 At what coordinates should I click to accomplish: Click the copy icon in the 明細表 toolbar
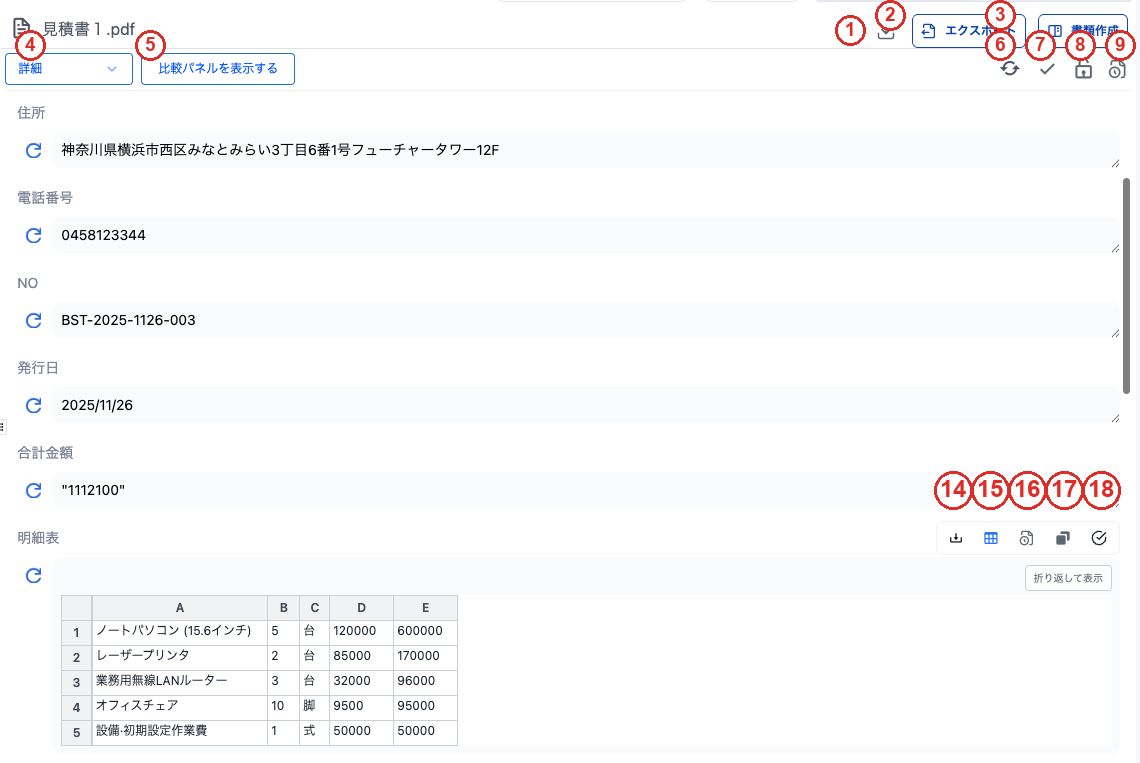[x=1062, y=538]
